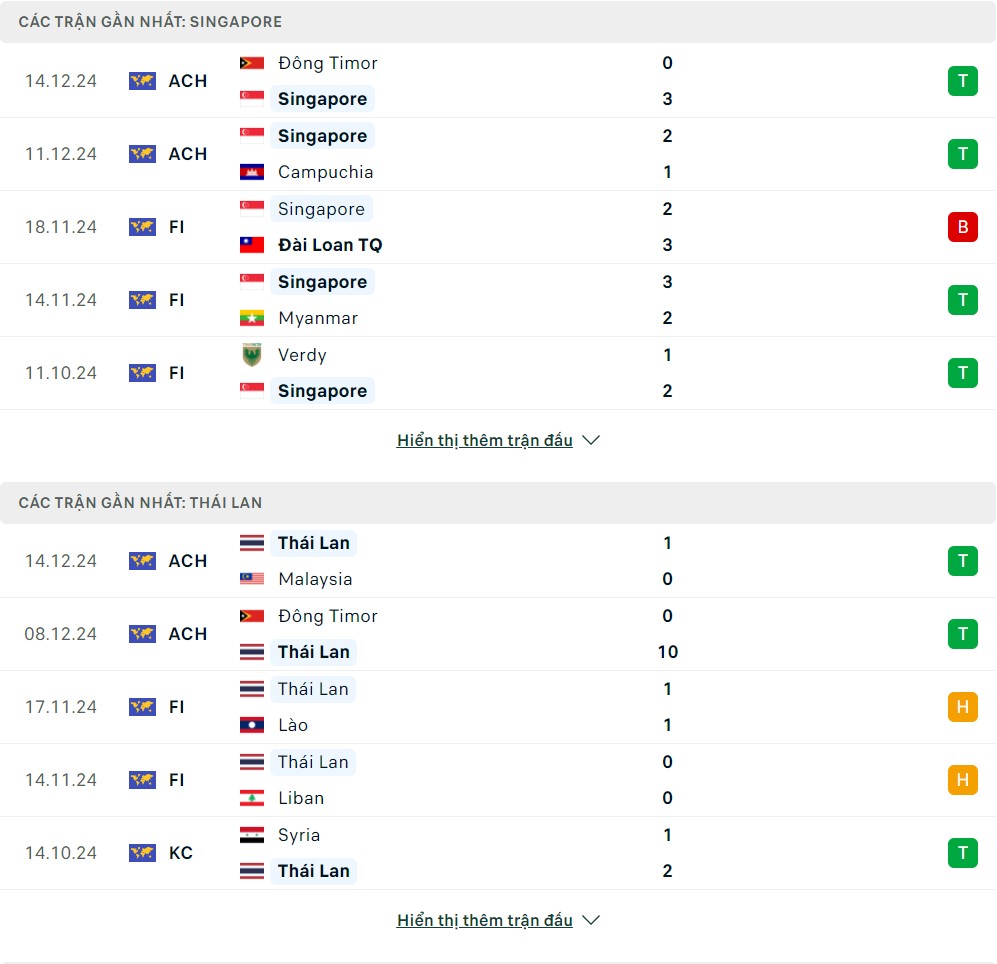Click the Liban flag icon
The height and width of the screenshot is (964, 997).
tap(252, 798)
